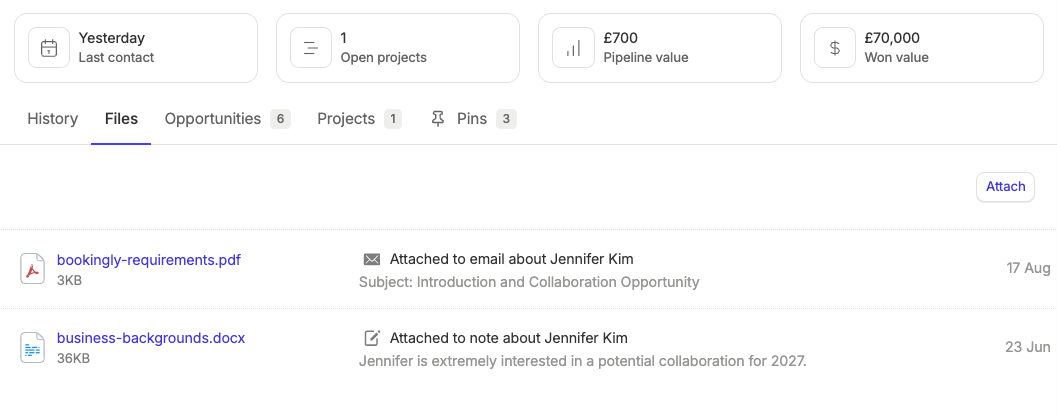Open the business-backgrounds.docx file link
Screen dimensions: 1057x418
[x=151, y=338]
